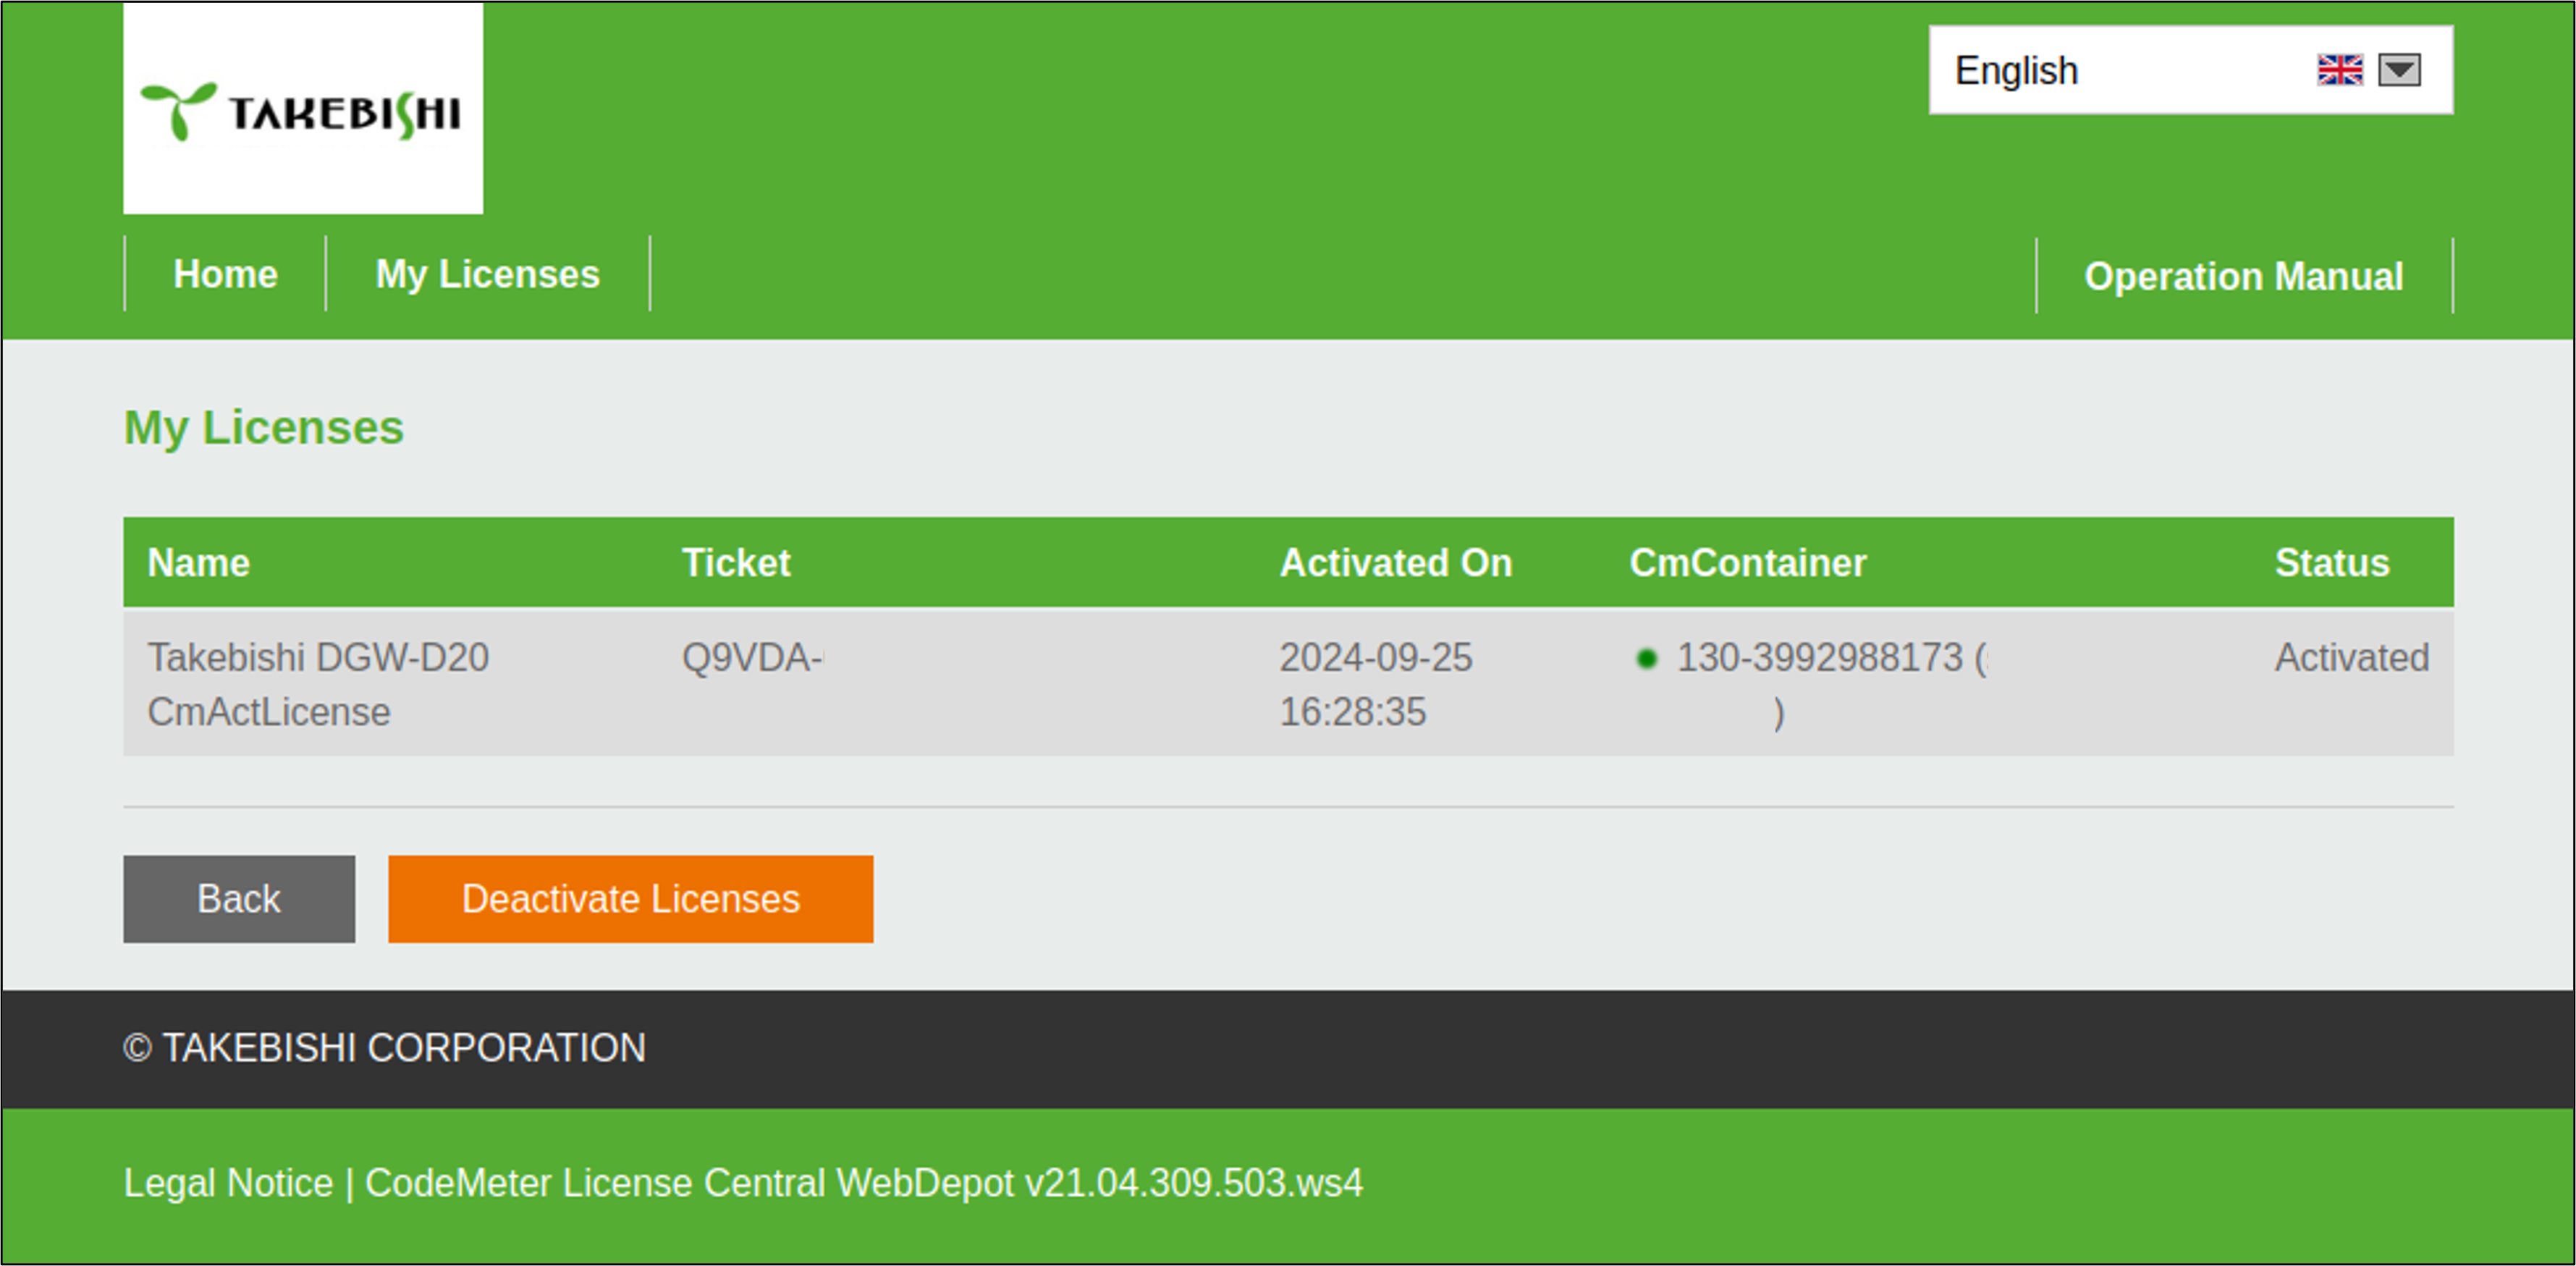Screen dimensions: 2576x1266
Task: Click the Q9VDA- ticket value
Action: 752,658
